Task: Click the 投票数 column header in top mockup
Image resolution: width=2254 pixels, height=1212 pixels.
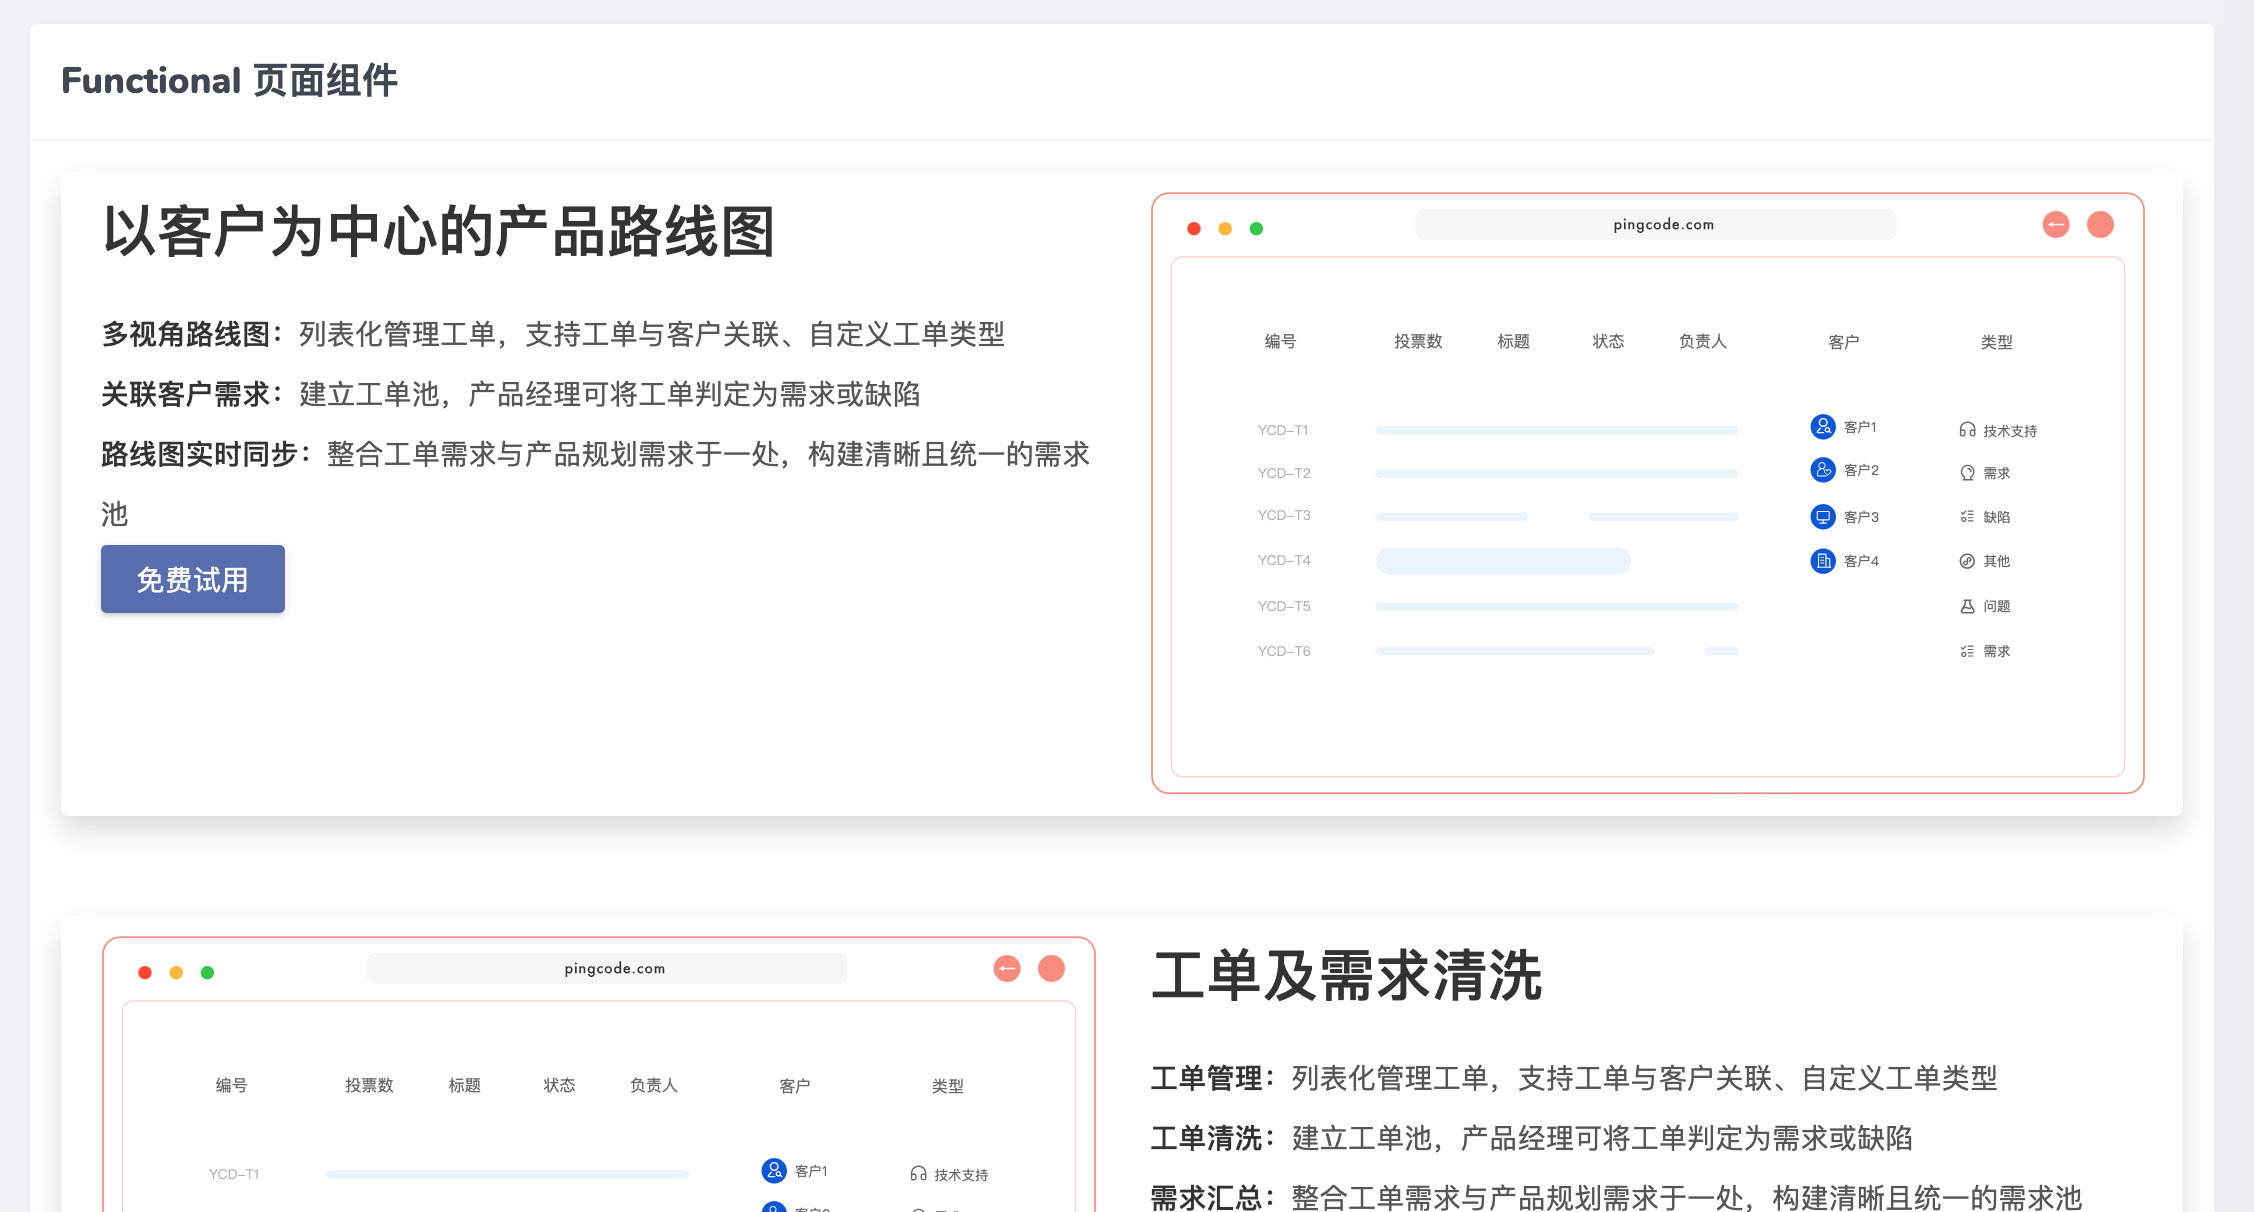Action: (x=1418, y=342)
